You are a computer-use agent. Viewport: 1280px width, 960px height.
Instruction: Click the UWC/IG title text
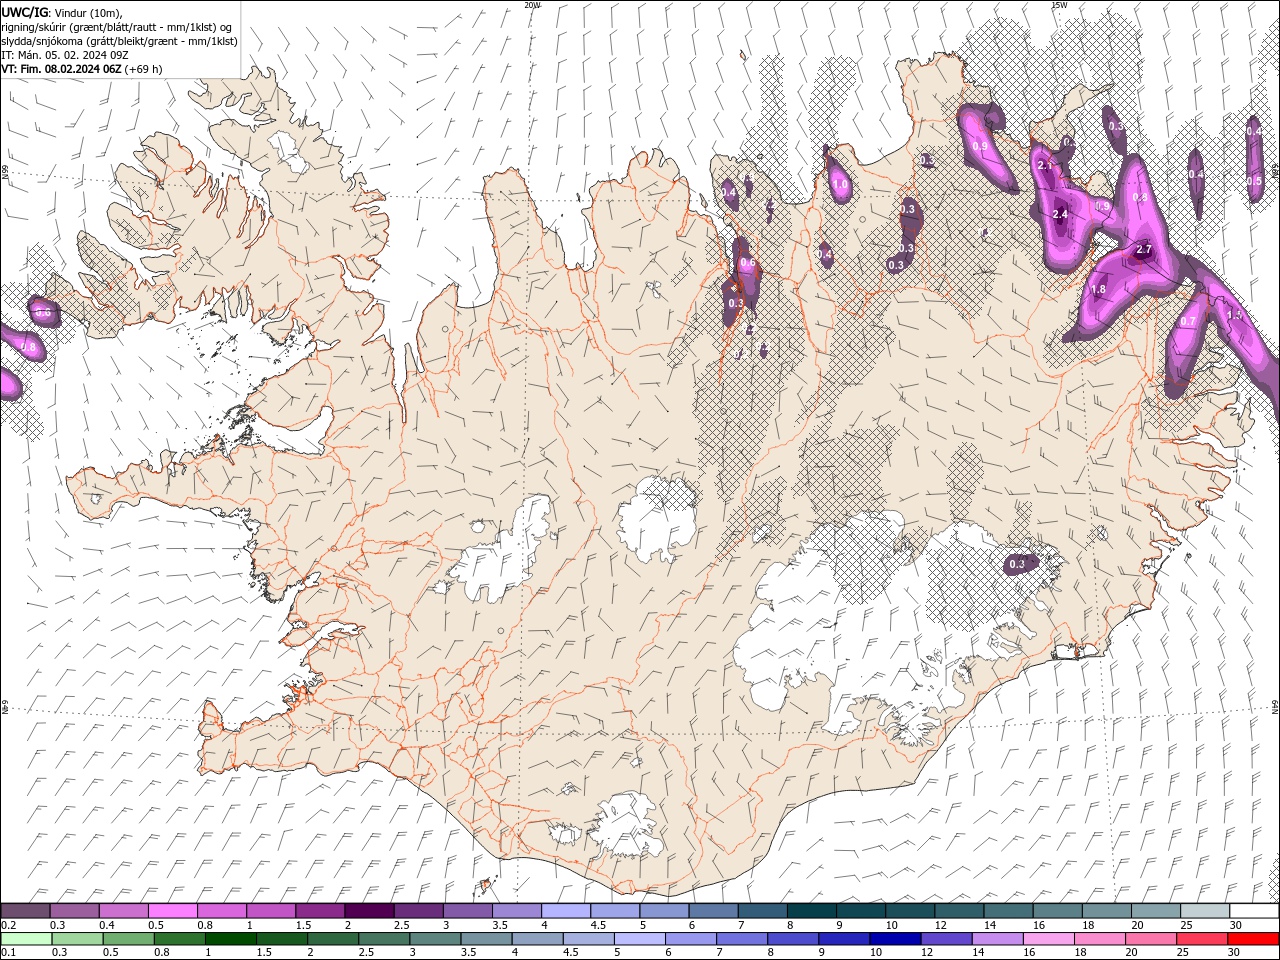(x=25, y=12)
